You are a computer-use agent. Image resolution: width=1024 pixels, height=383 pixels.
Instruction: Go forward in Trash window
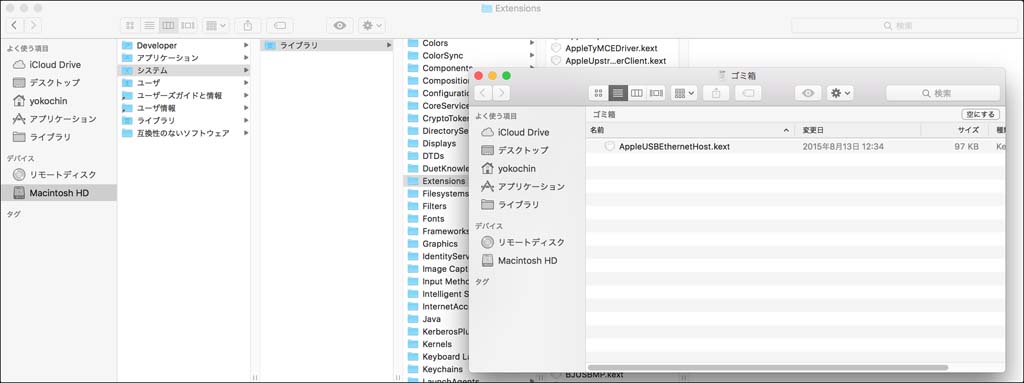(x=501, y=93)
